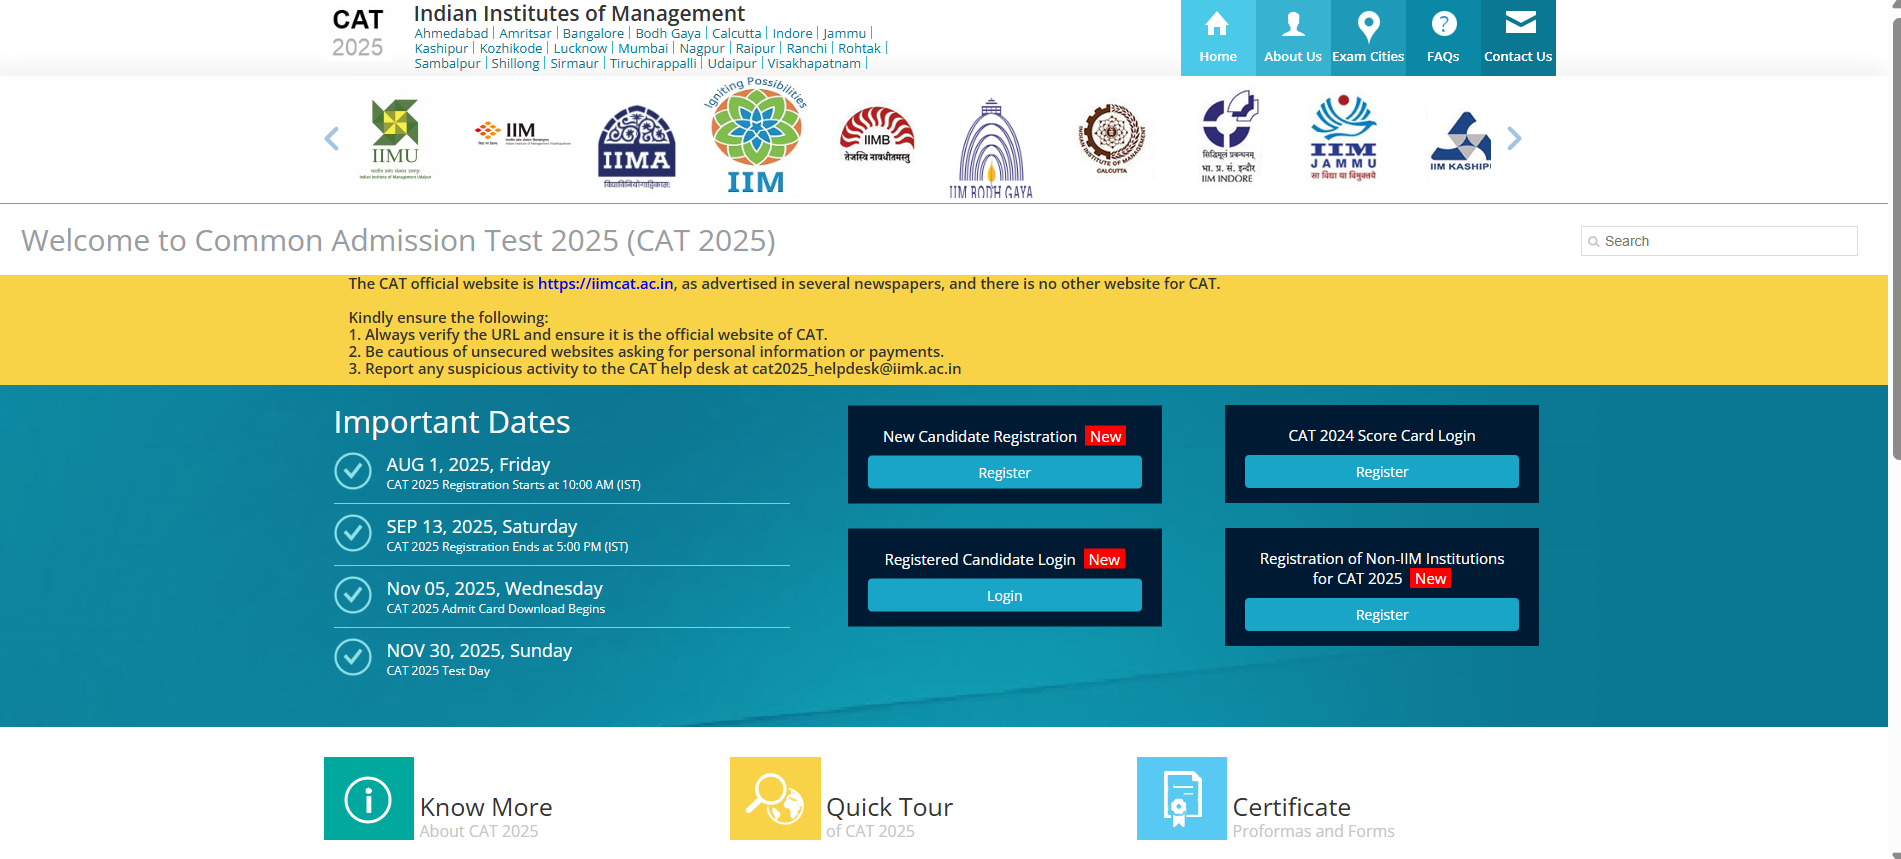The width and height of the screenshot is (1901, 859).
Task: Click the check icon beside AUG 1, 2025
Action: pyautogui.click(x=353, y=471)
